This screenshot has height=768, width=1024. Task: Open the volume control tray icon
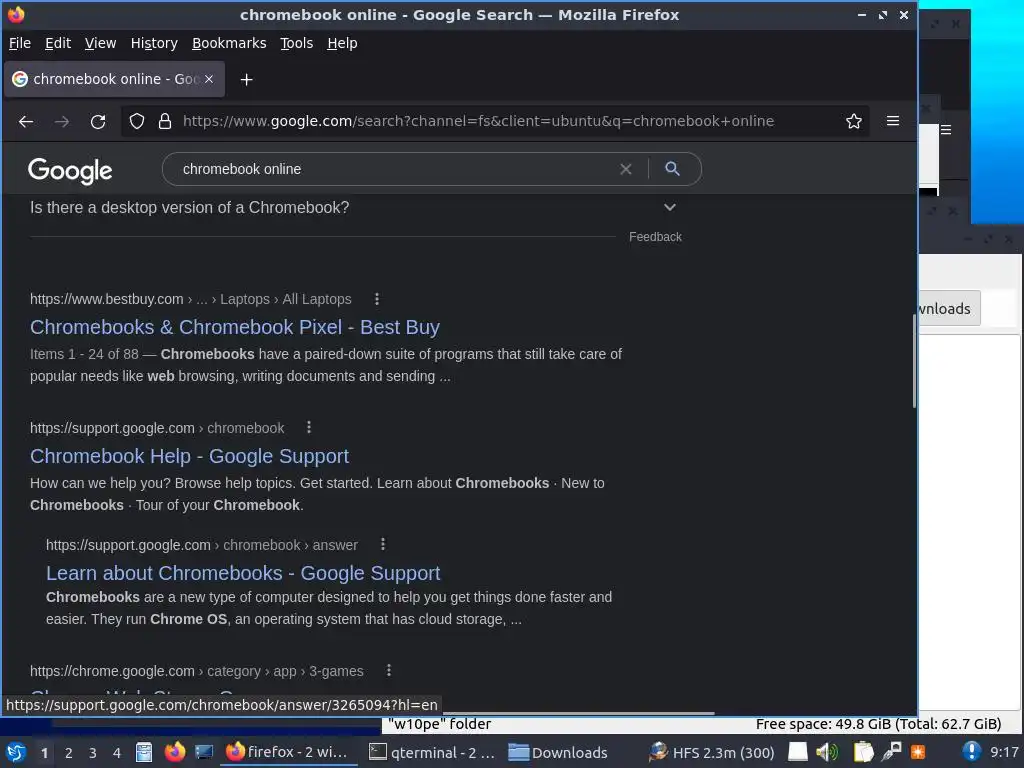click(x=826, y=752)
